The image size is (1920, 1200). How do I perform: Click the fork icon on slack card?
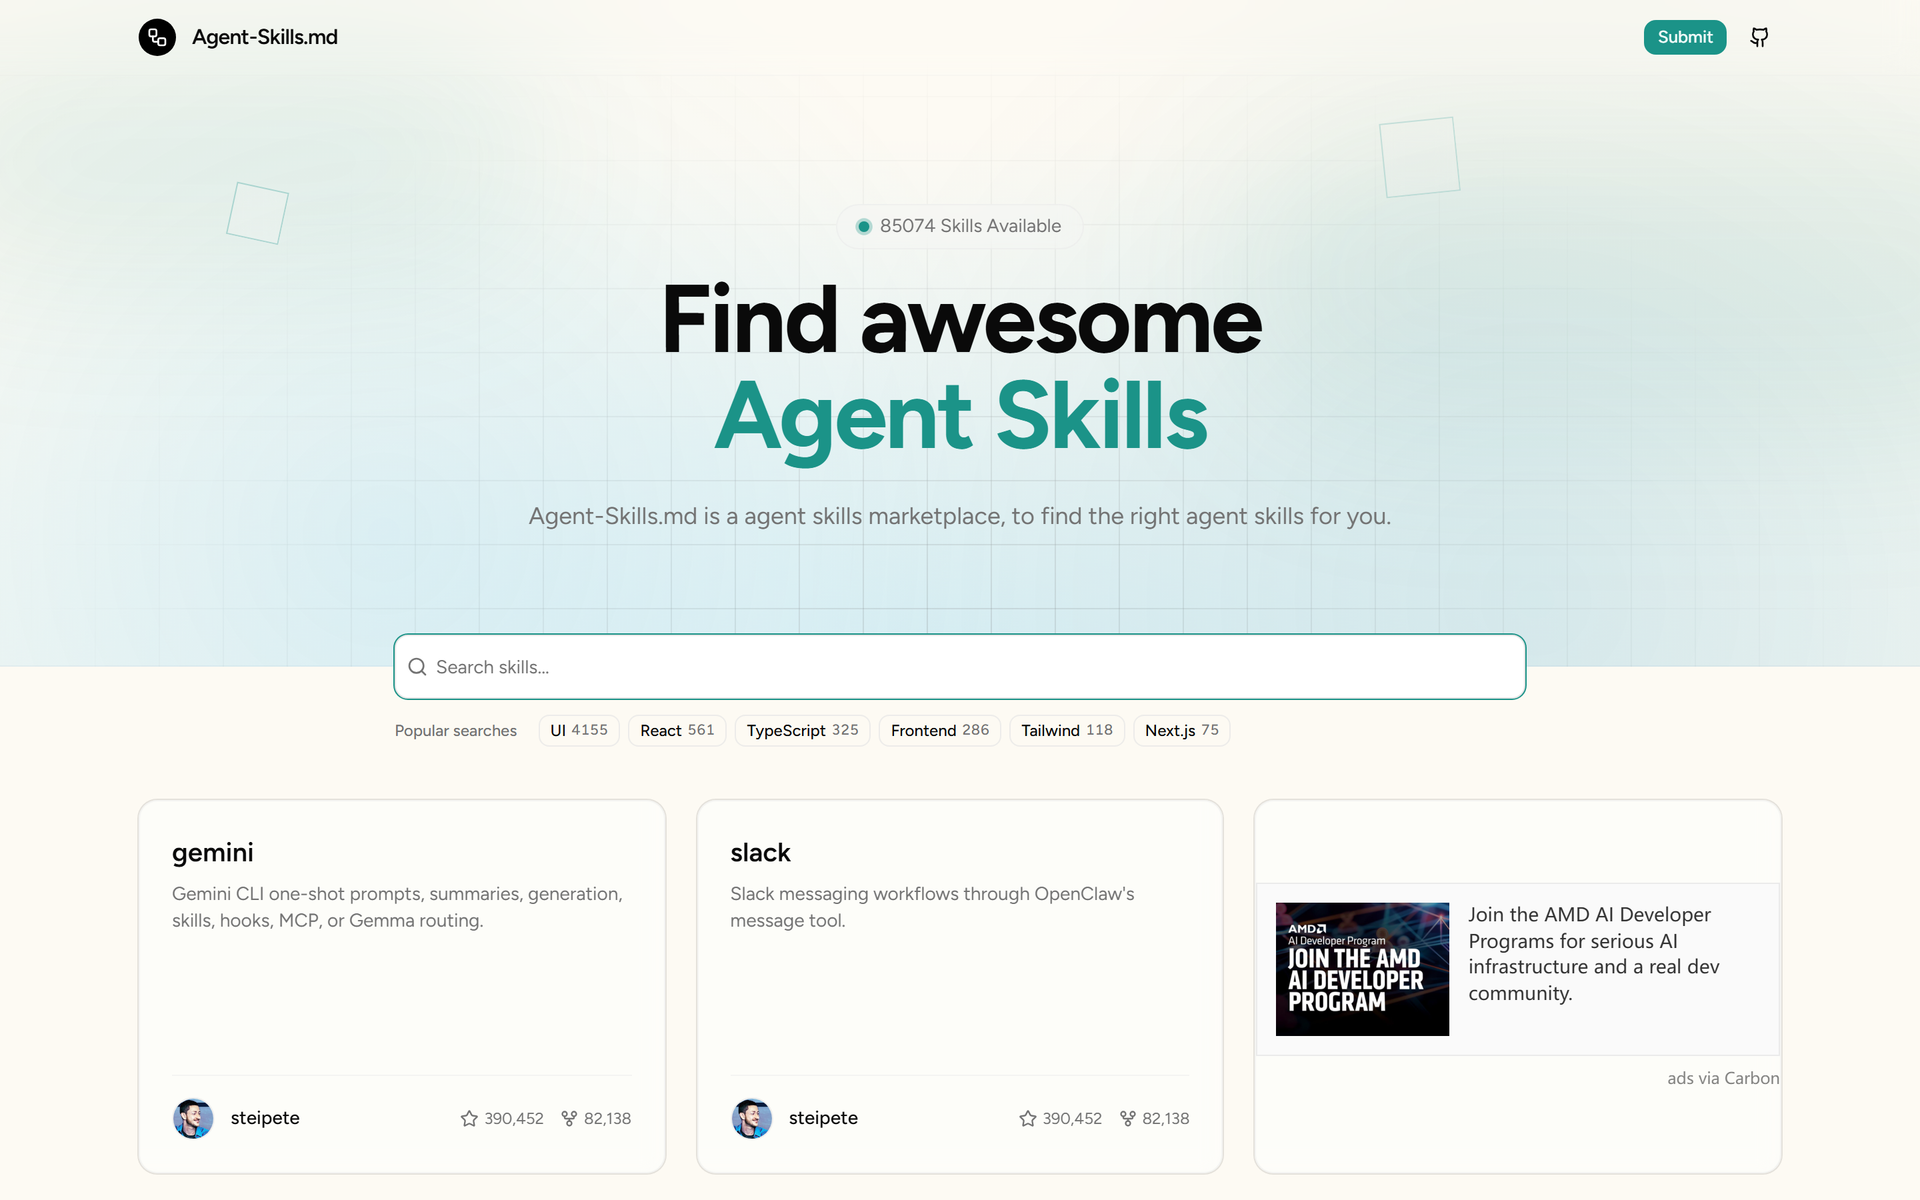pos(1127,1118)
